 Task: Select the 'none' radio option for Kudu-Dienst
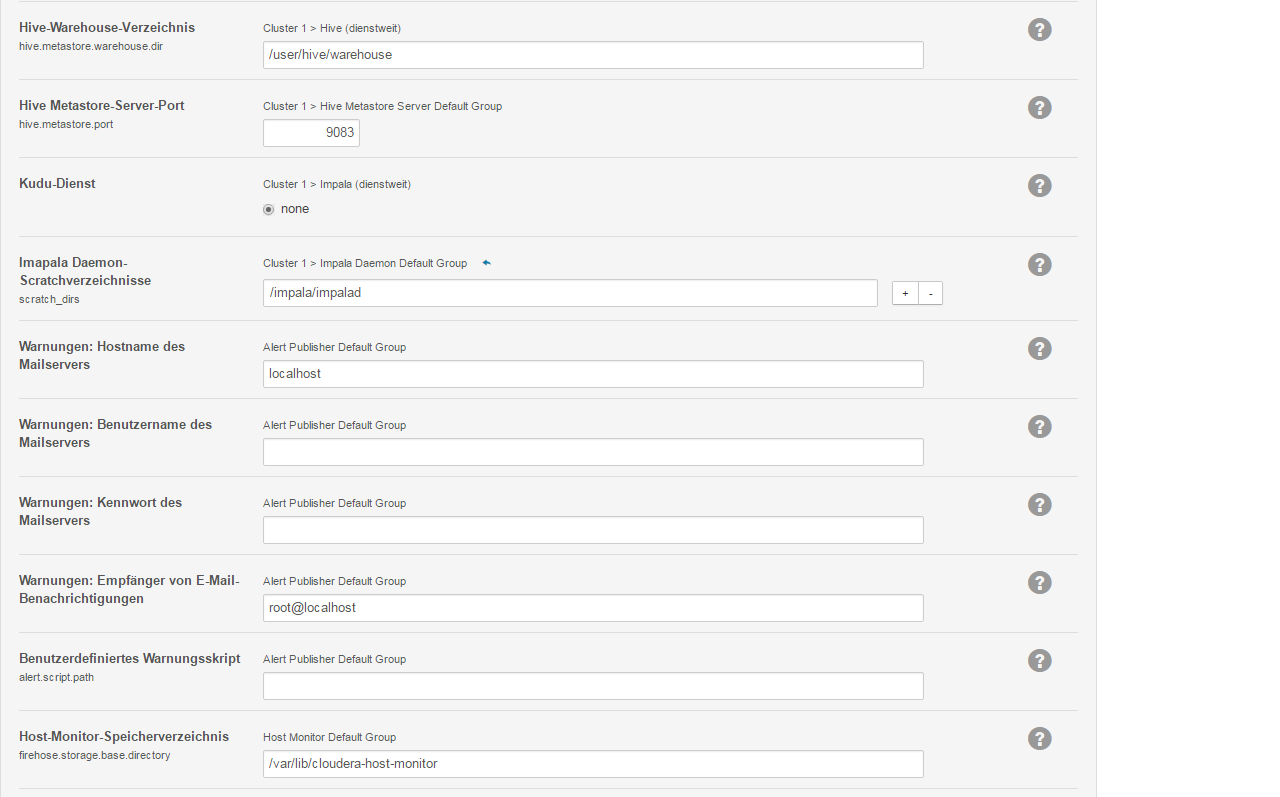pyautogui.click(x=269, y=209)
